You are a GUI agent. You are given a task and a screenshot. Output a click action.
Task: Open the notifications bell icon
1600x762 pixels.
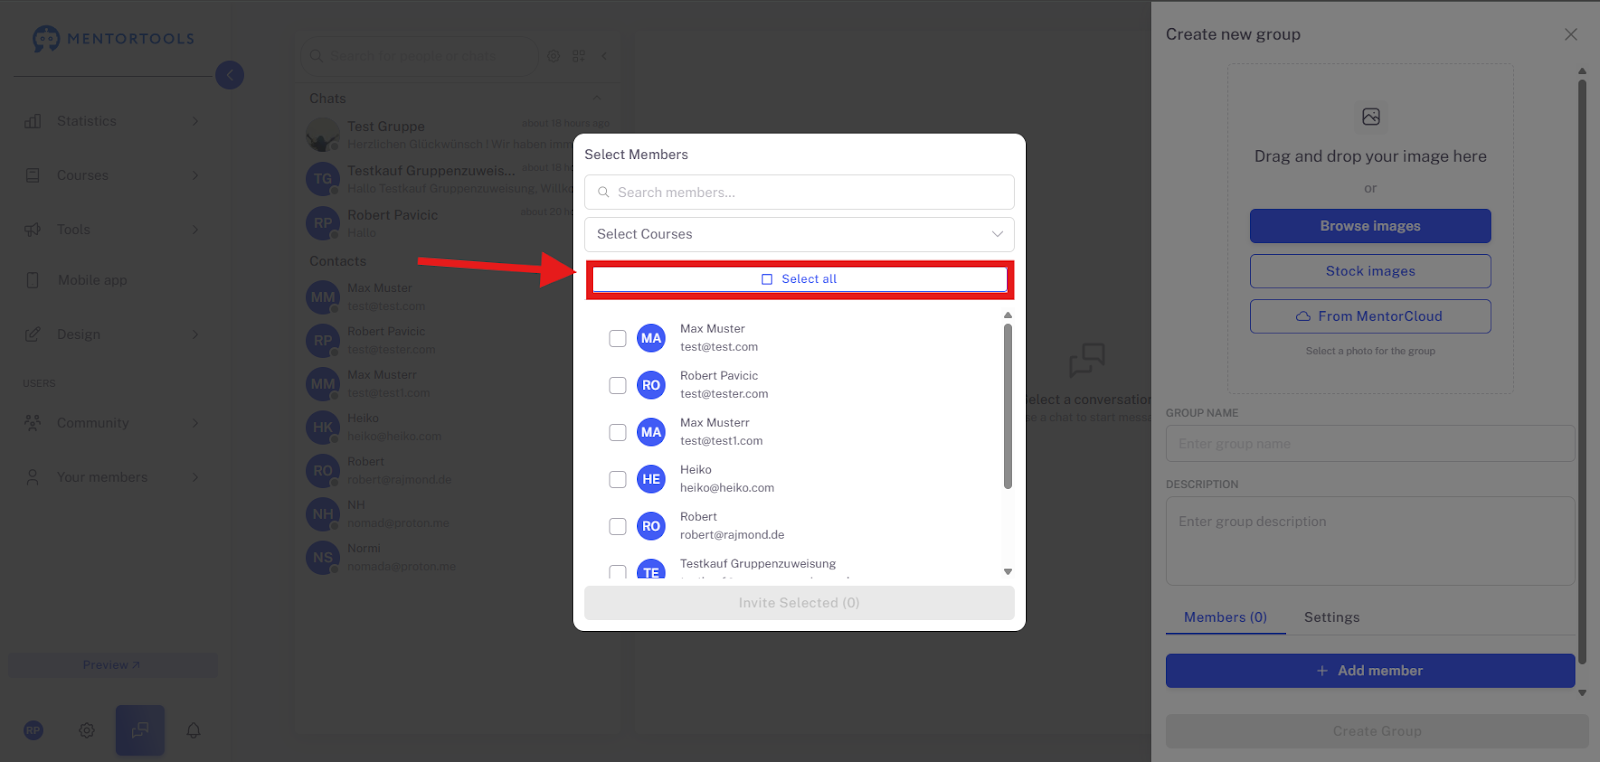point(194,730)
